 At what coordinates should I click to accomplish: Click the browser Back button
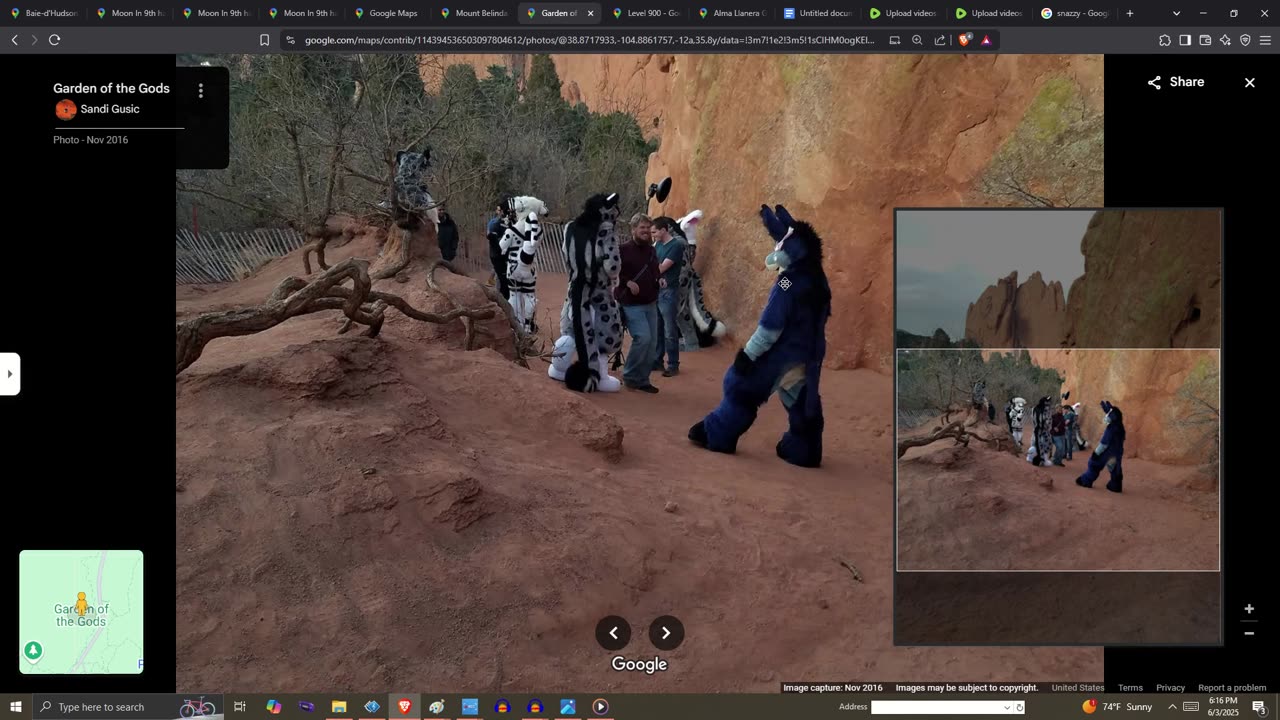[14, 40]
